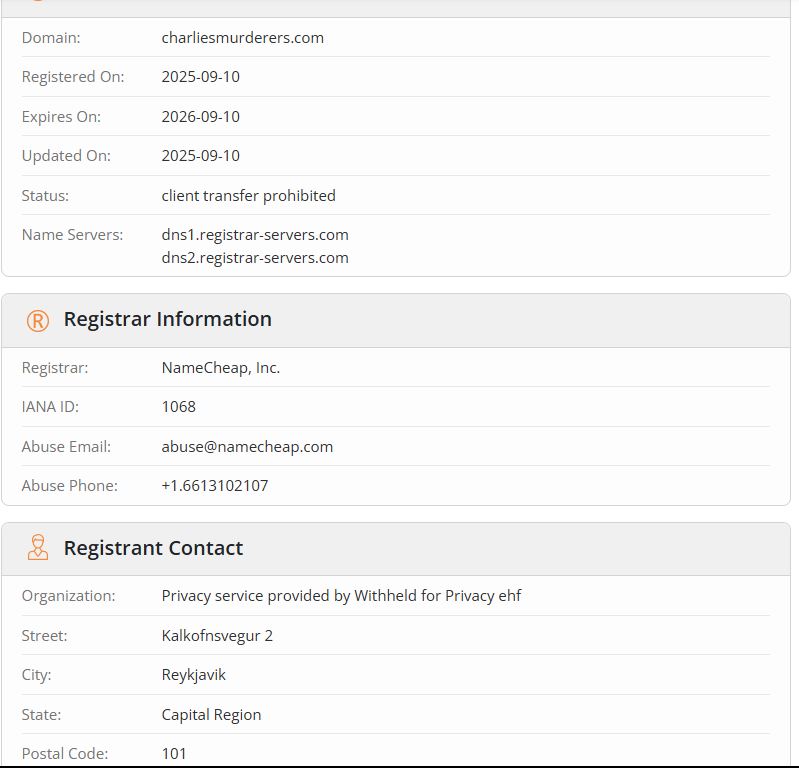Click the NameCheap, Inc. registrar value

(221, 368)
